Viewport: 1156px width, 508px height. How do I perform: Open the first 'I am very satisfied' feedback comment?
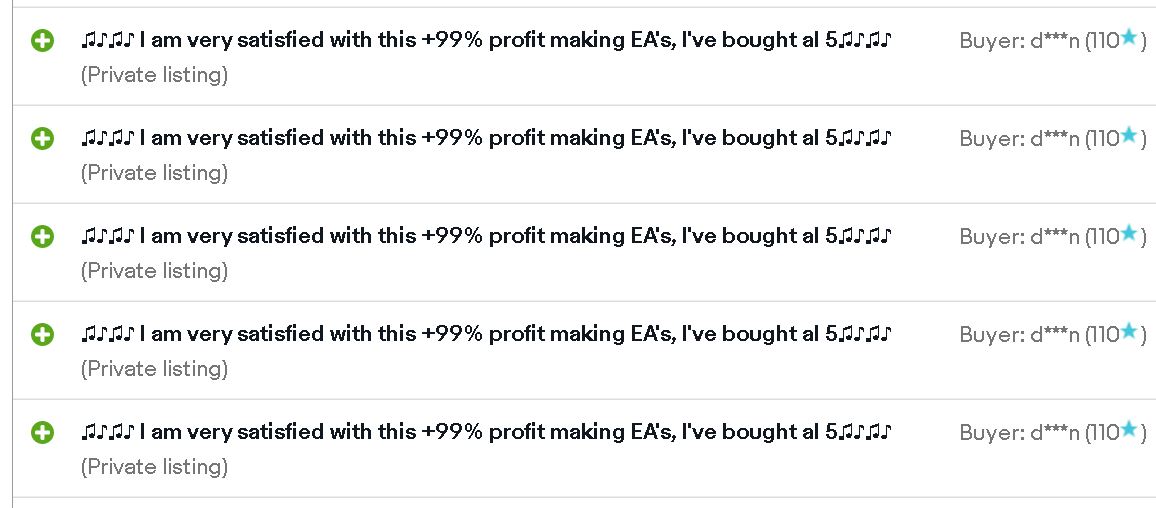(x=487, y=40)
